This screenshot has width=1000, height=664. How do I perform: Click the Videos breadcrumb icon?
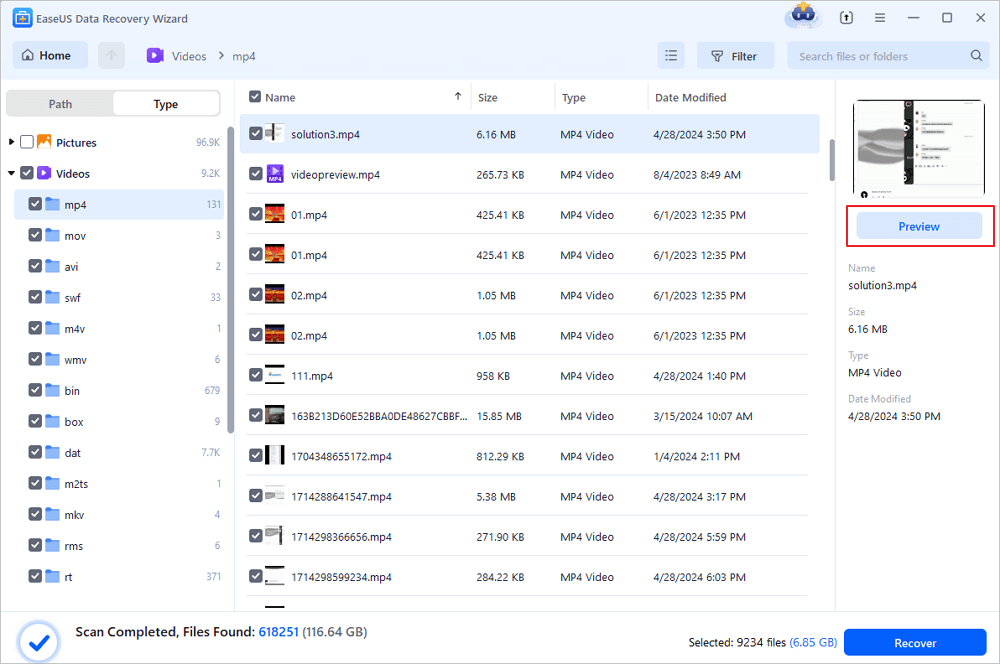click(x=155, y=55)
